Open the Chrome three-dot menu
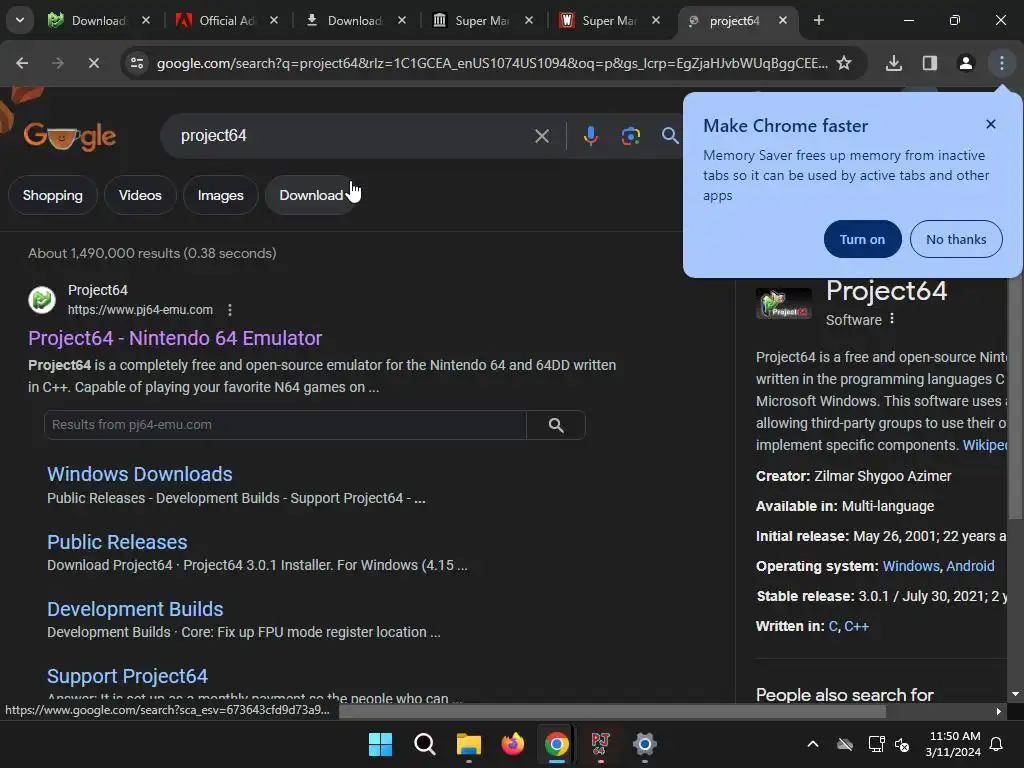1024x768 pixels. [x=1002, y=63]
